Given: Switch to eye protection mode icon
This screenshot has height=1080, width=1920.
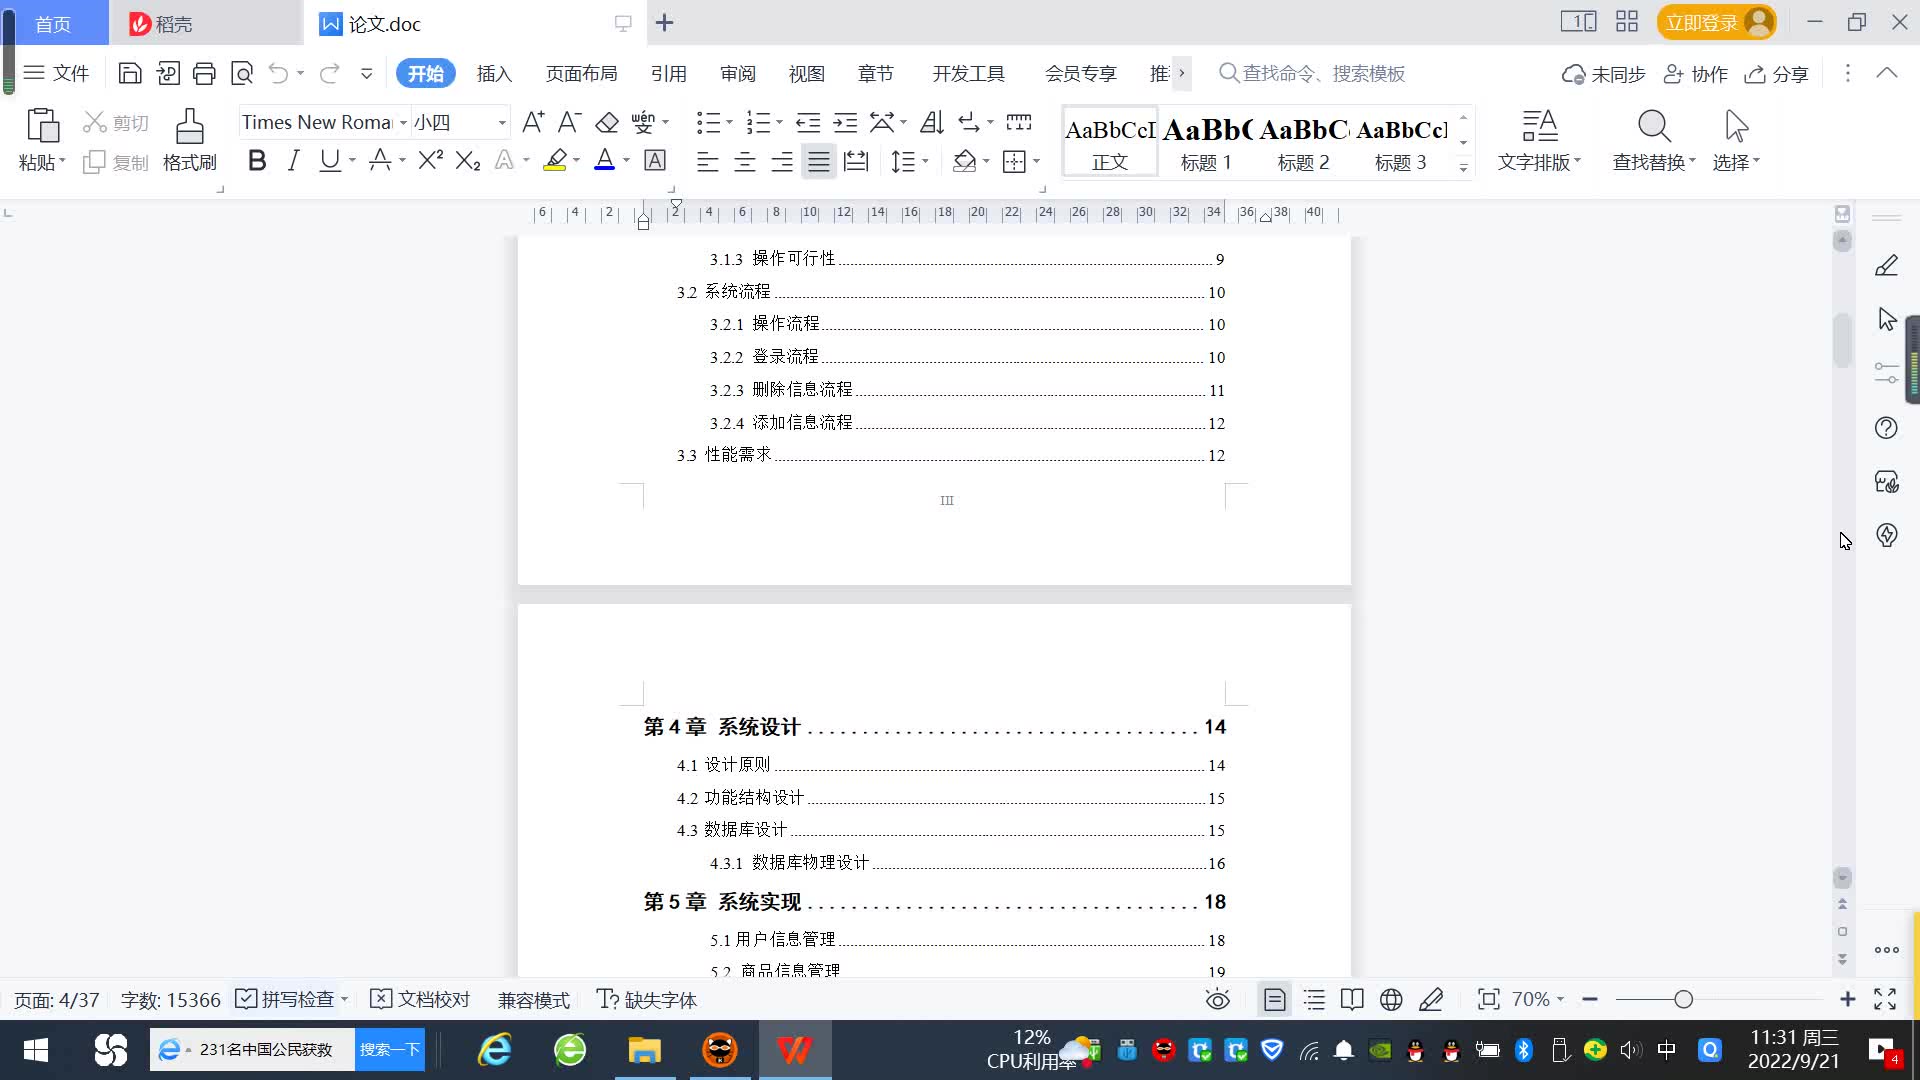Looking at the screenshot, I should tap(1217, 999).
